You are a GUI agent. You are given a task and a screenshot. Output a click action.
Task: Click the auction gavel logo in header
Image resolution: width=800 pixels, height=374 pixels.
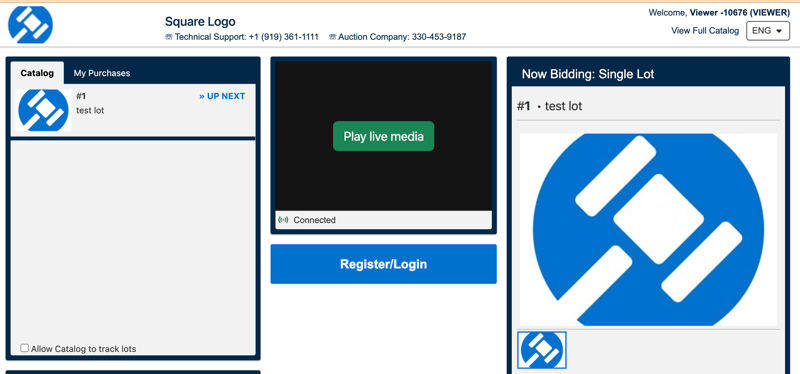[31, 24]
